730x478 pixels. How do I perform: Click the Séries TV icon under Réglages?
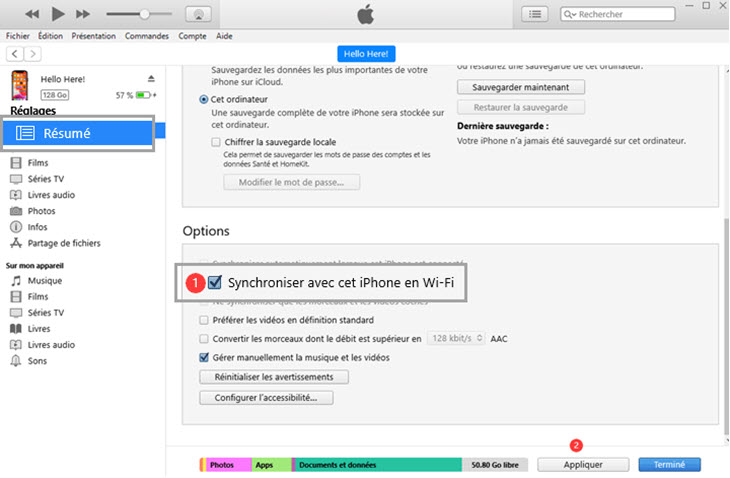pos(16,179)
